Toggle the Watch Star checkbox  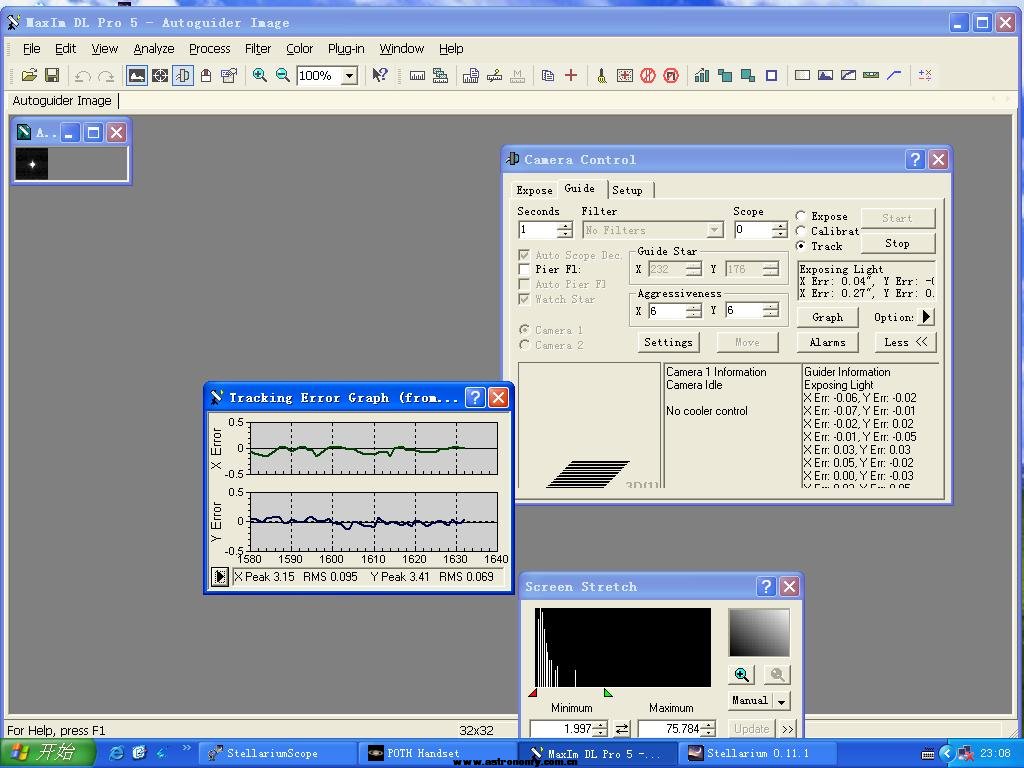pos(524,299)
